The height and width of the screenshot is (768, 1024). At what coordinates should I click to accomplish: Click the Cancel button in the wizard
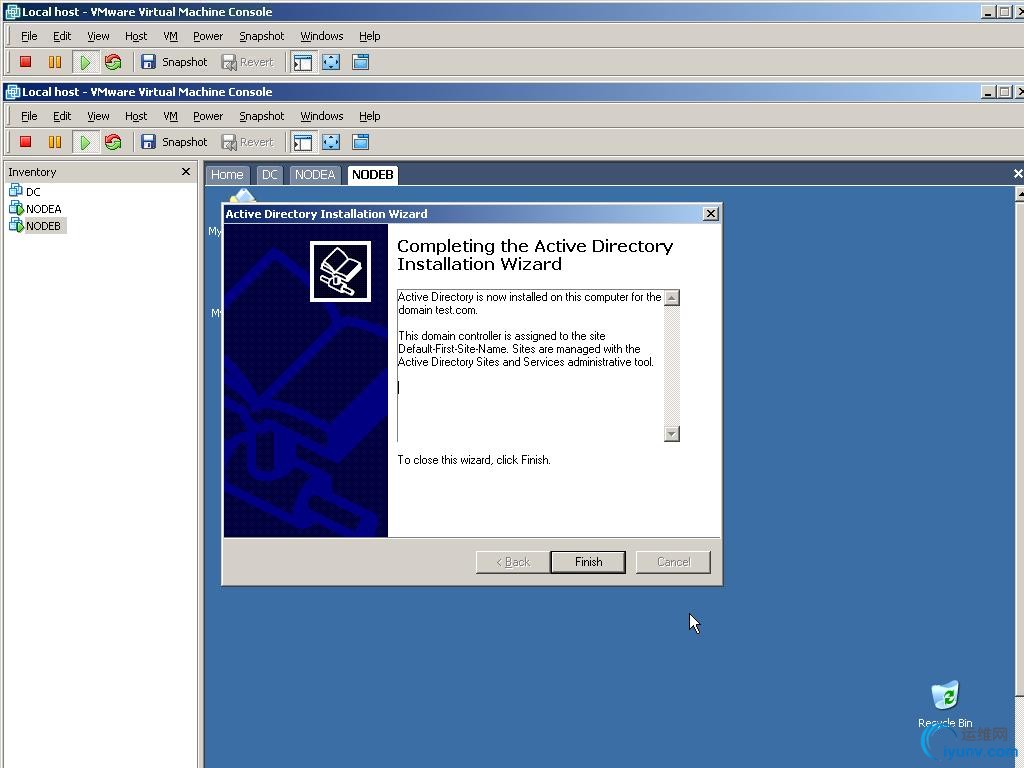pyautogui.click(x=673, y=562)
